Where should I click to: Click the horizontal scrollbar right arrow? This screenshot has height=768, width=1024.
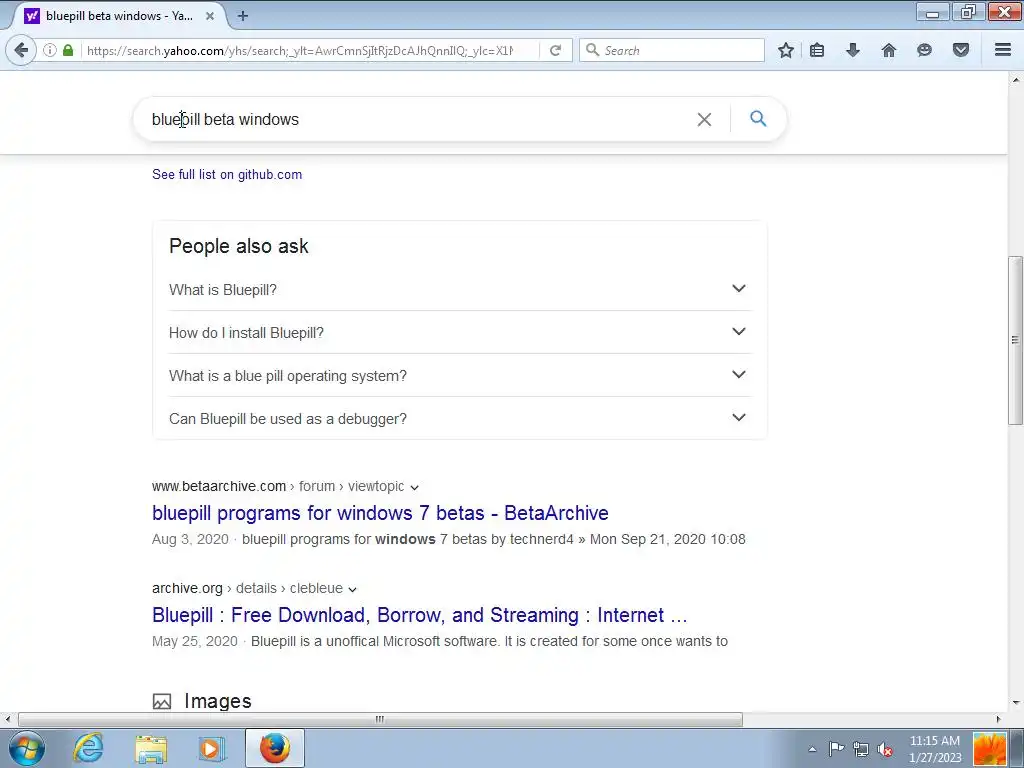point(998,719)
